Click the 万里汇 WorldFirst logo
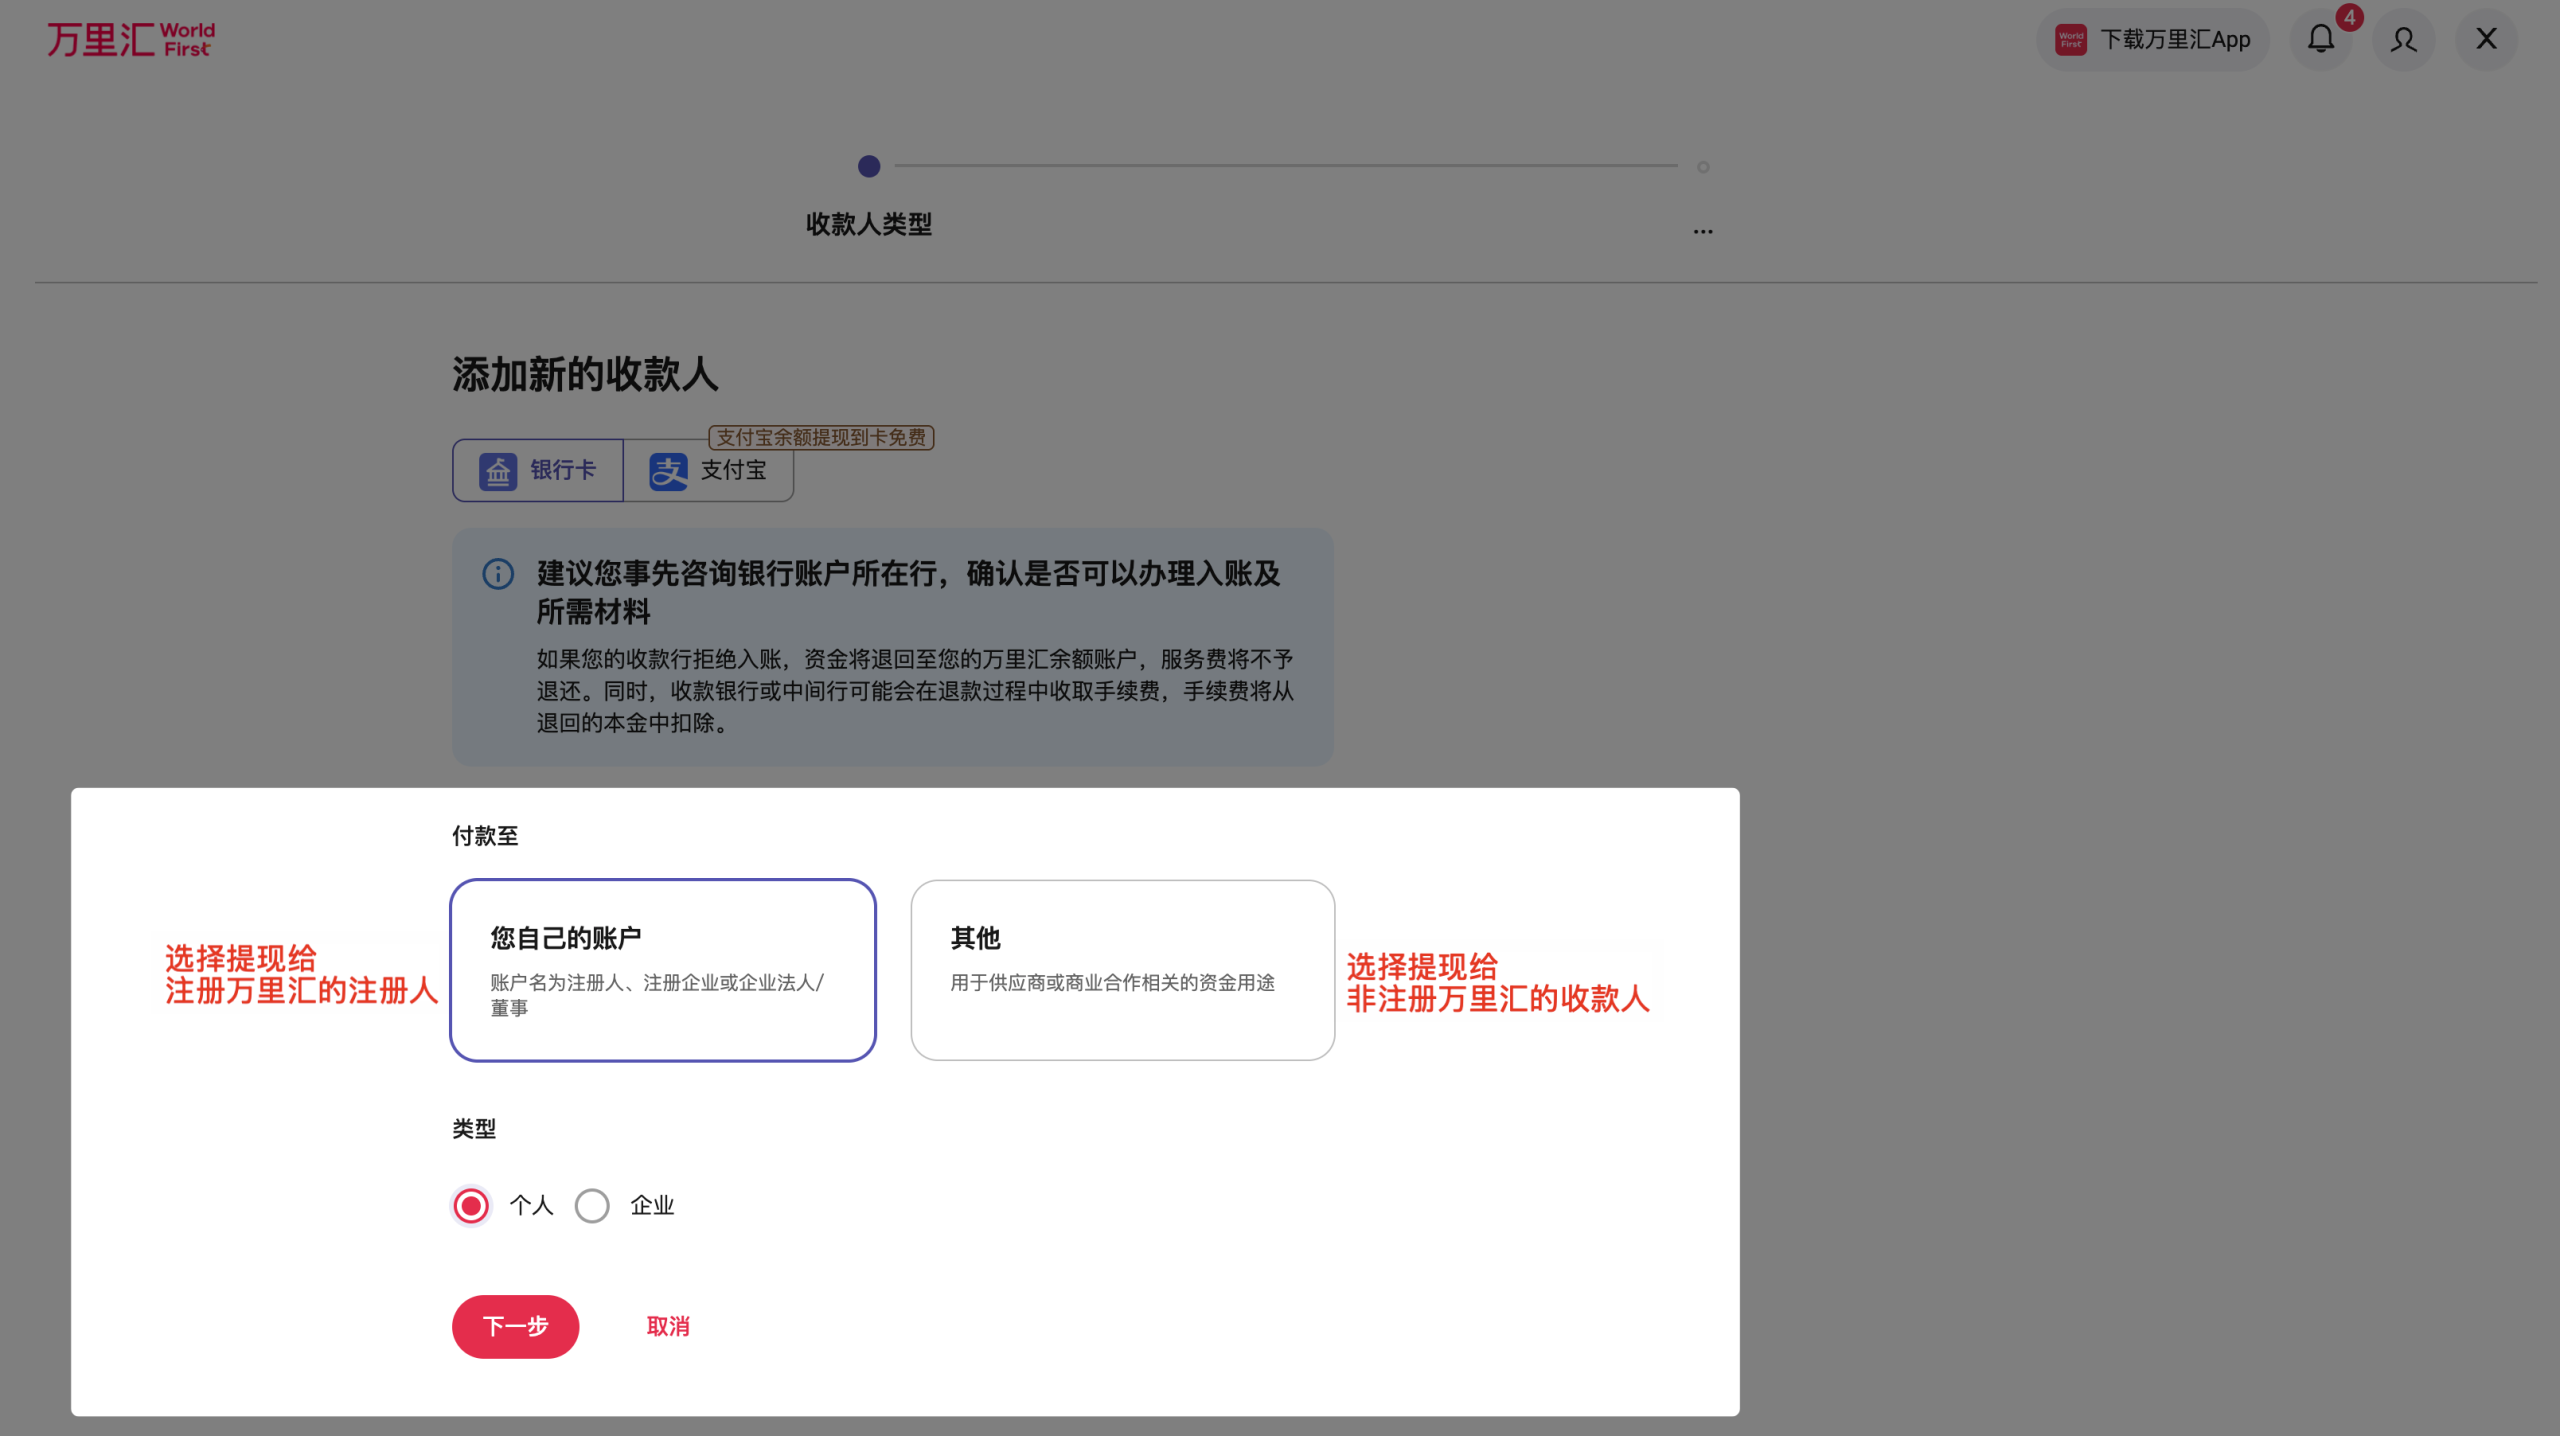The width and height of the screenshot is (2560, 1436). 130,39
